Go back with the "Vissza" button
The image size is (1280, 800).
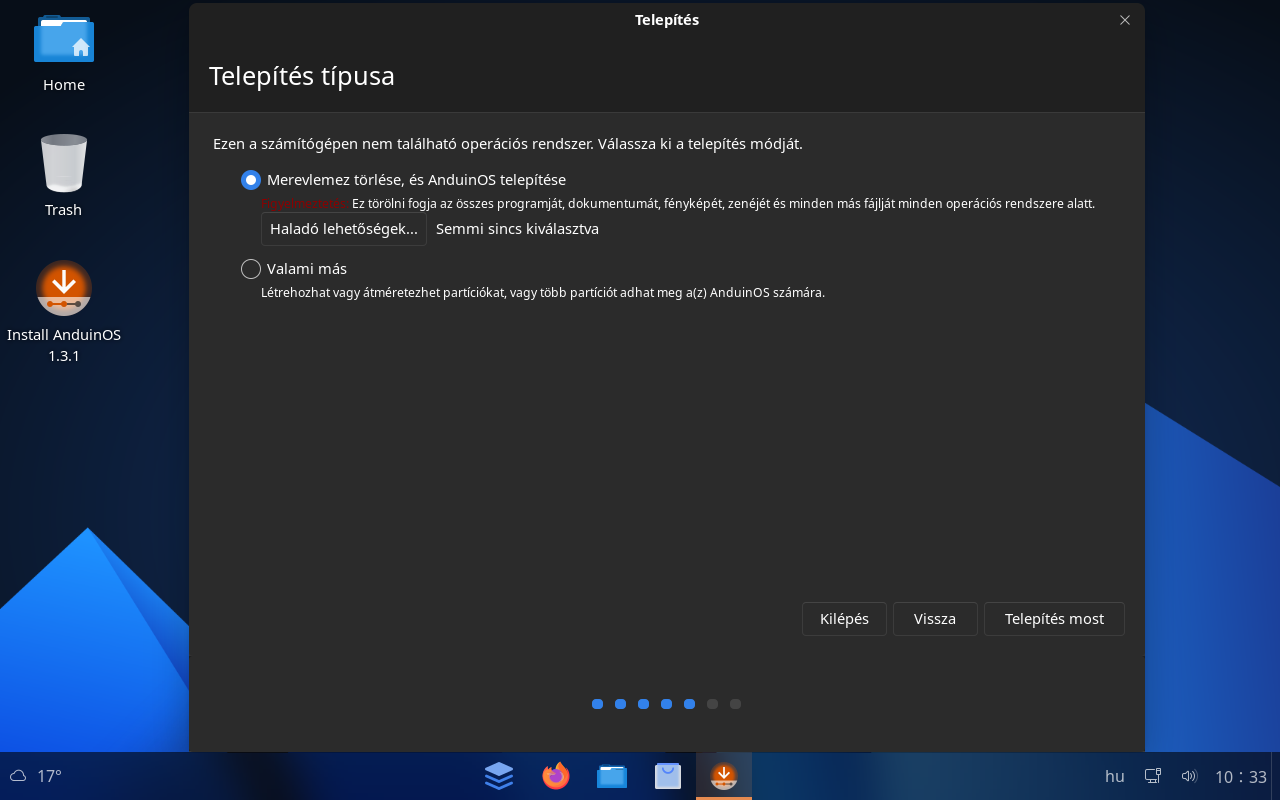tap(935, 619)
